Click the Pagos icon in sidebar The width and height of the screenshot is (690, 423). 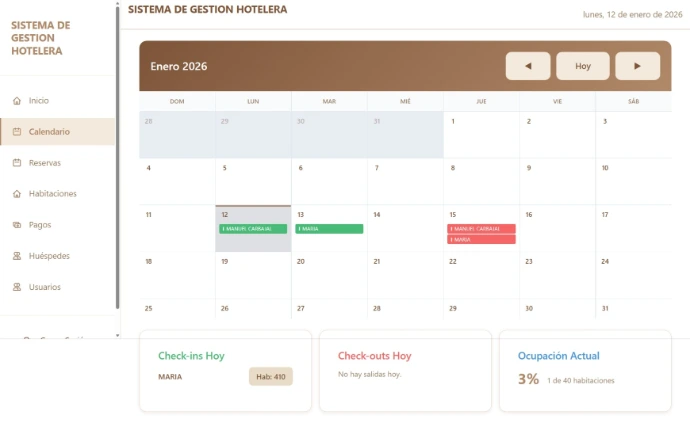click(x=17, y=225)
